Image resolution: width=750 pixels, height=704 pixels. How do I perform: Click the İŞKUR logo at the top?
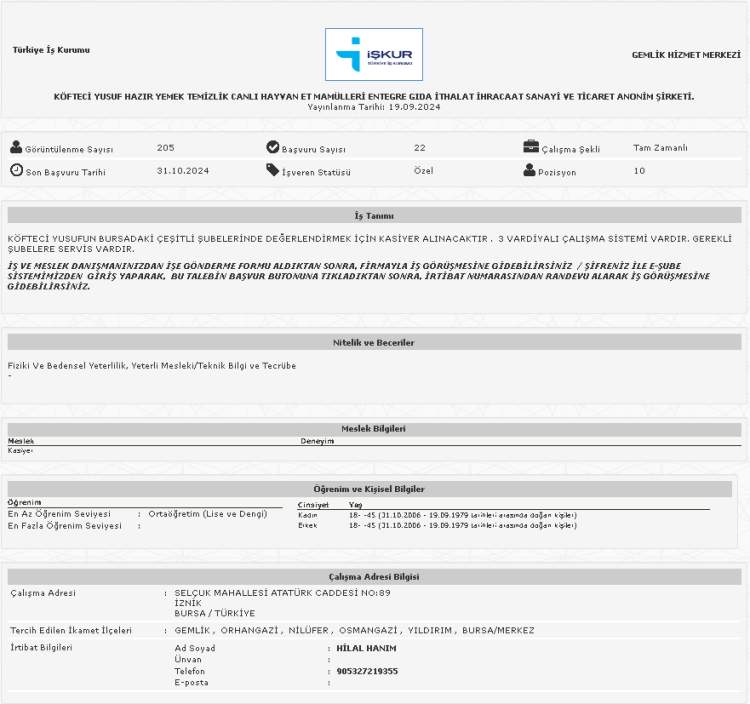point(374,54)
